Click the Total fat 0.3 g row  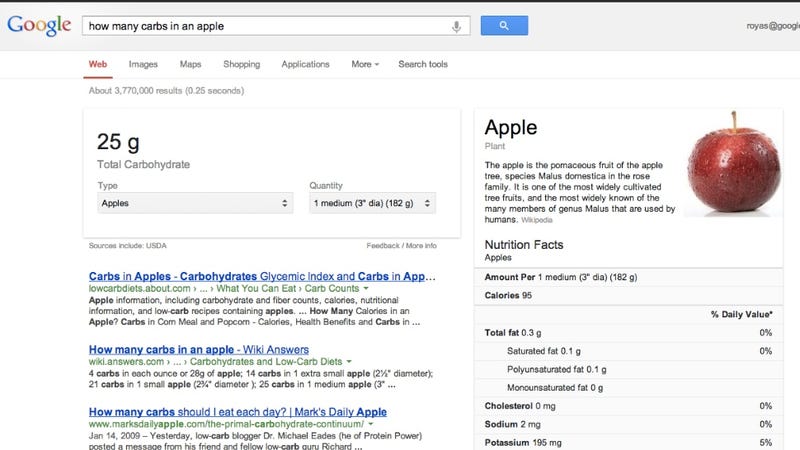(629, 333)
